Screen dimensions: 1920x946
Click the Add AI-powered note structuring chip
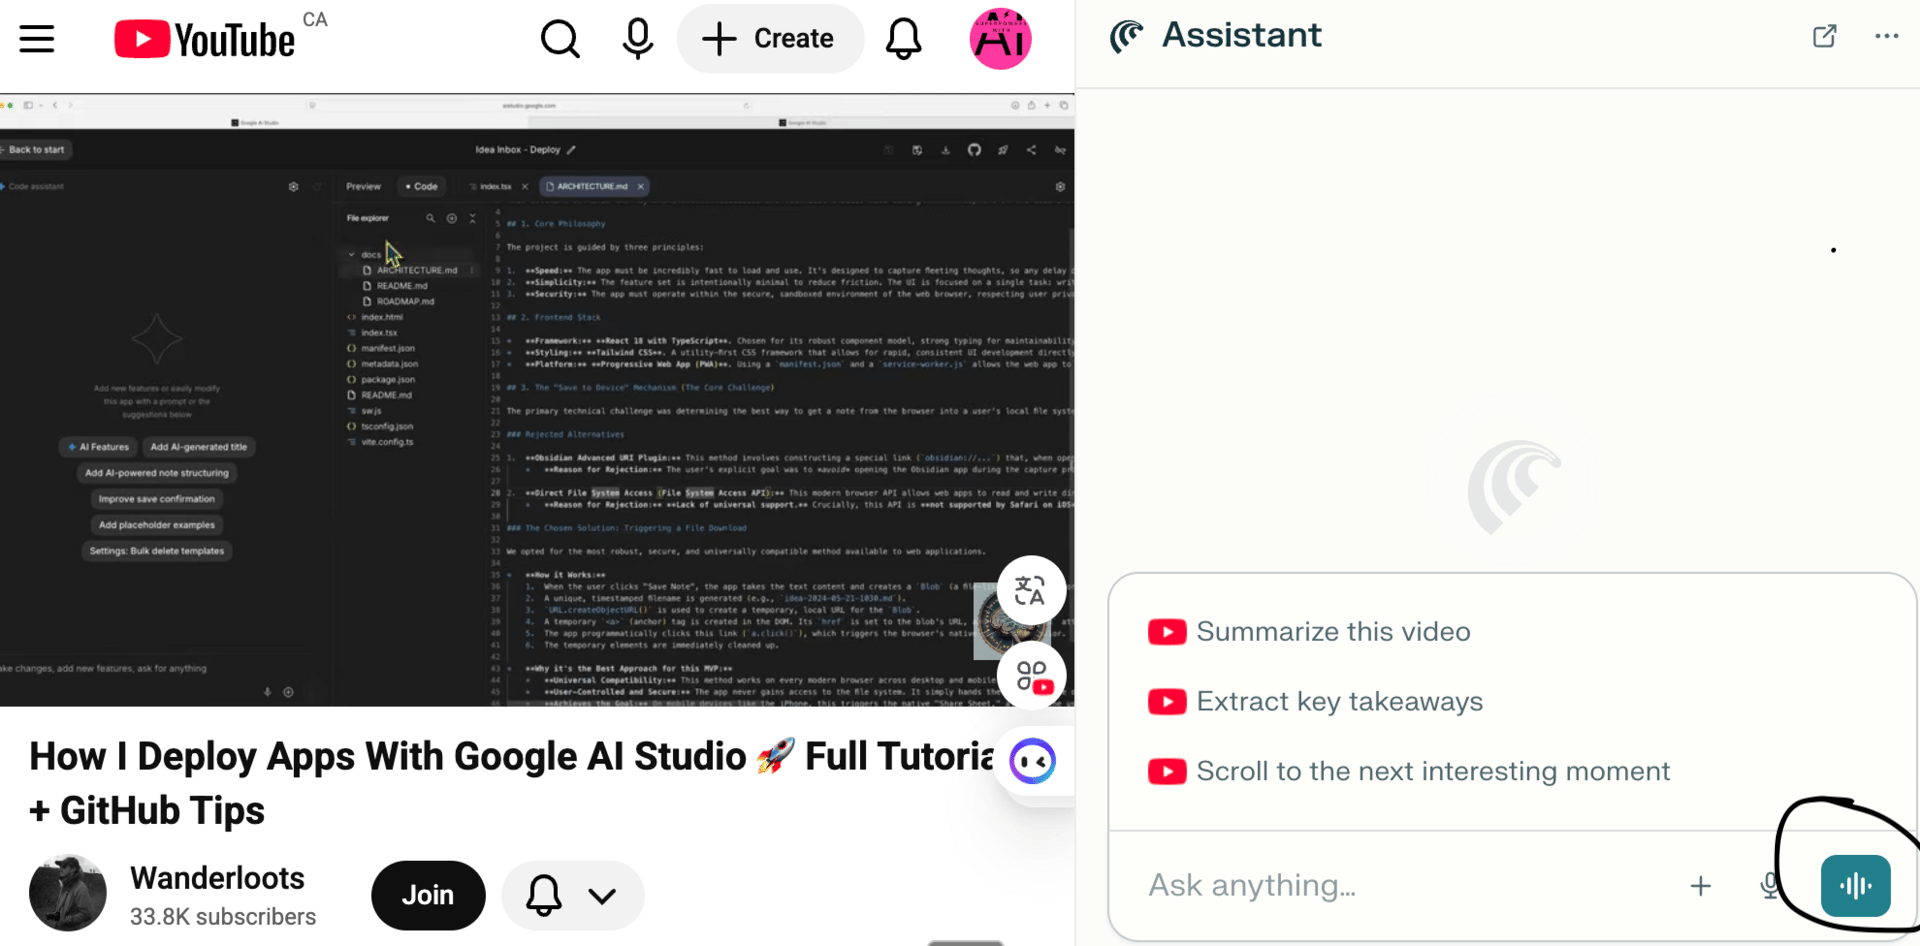pos(157,473)
